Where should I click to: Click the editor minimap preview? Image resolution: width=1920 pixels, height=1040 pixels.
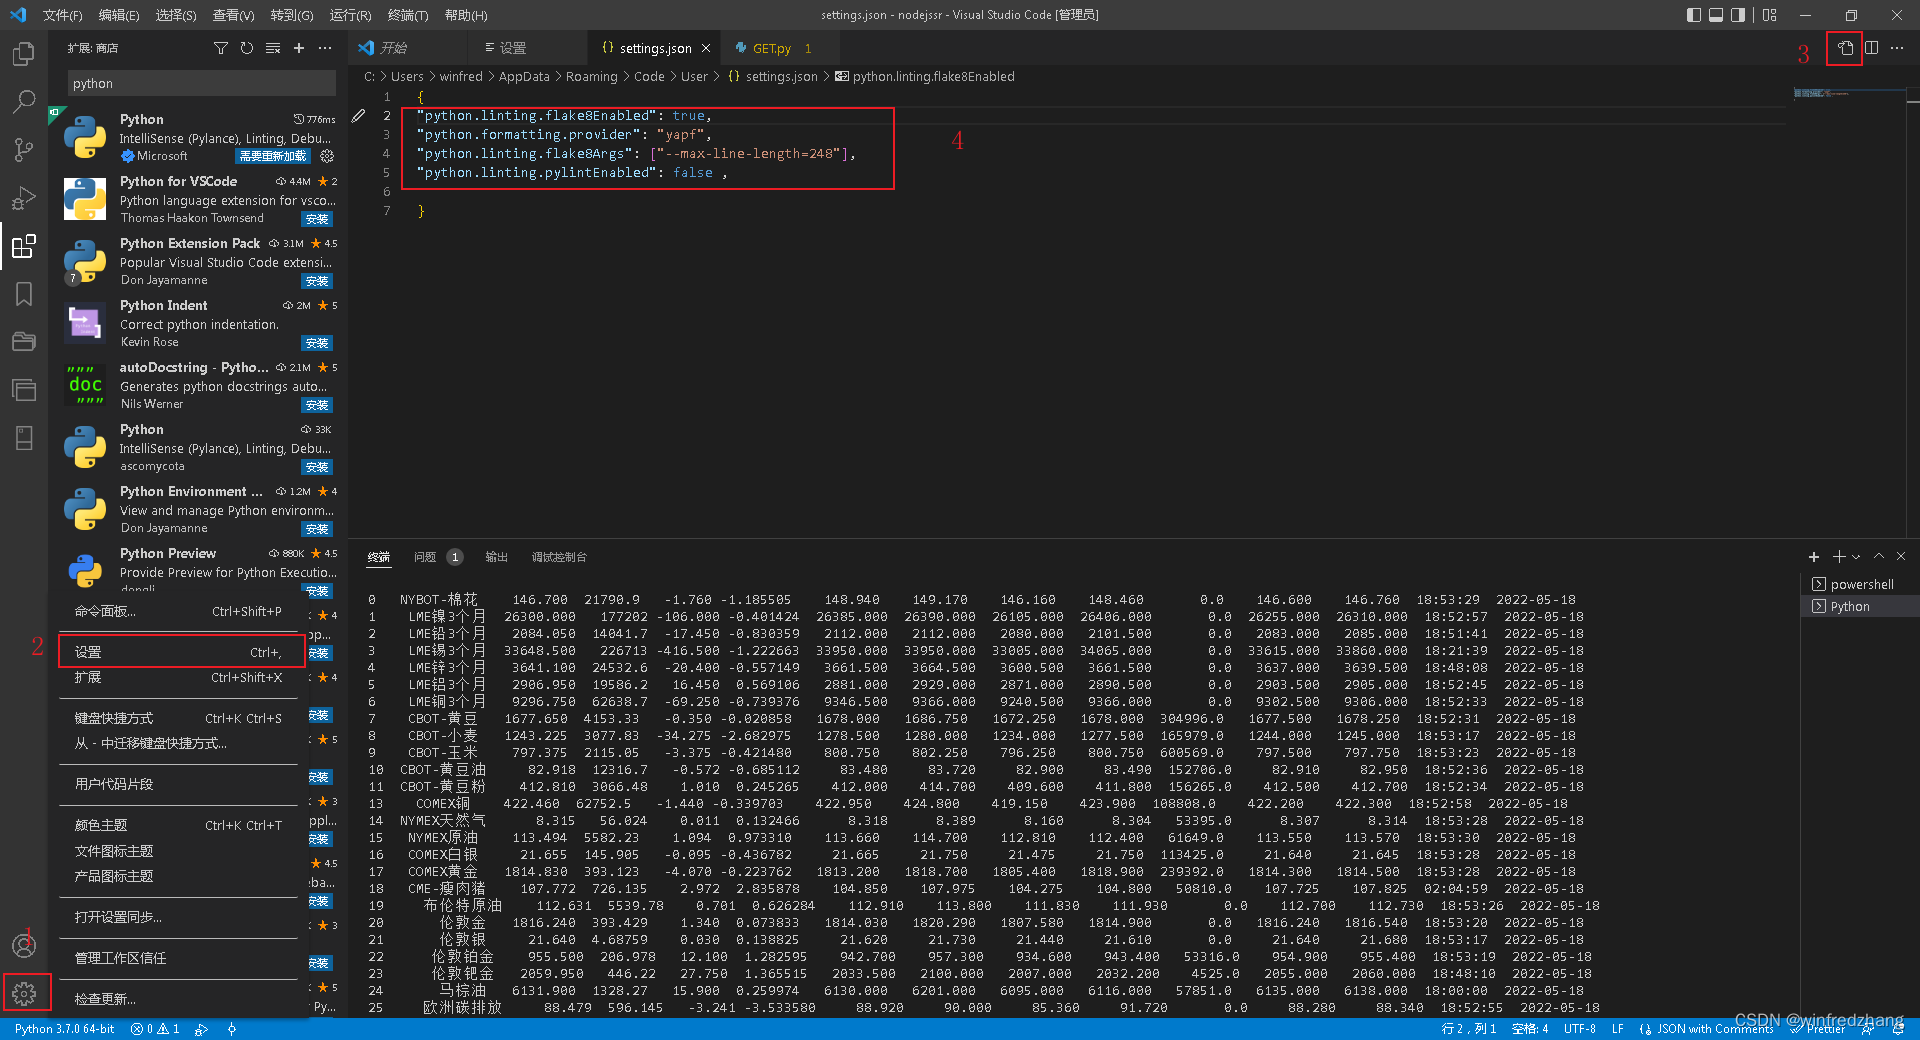[1848, 94]
